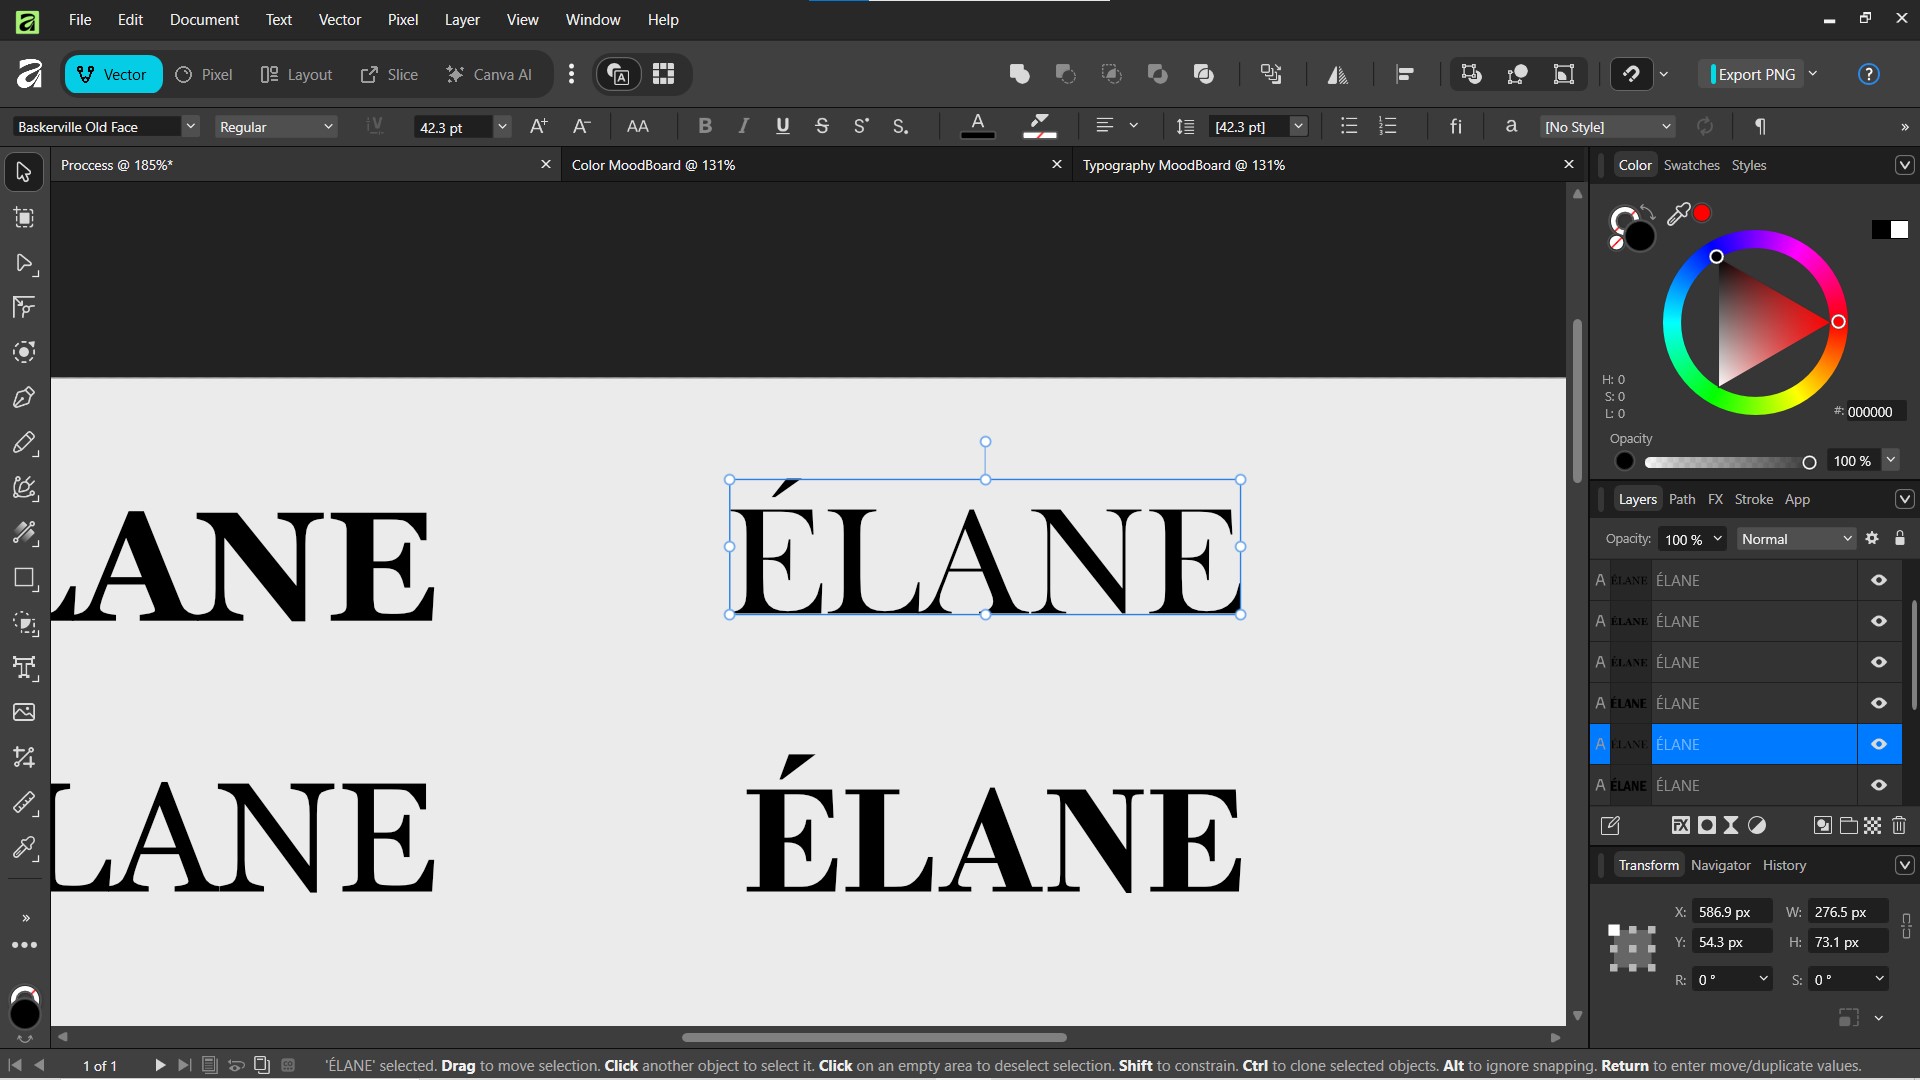Increase font size with A+ button
Screen dimensions: 1920x1080
[538, 126]
